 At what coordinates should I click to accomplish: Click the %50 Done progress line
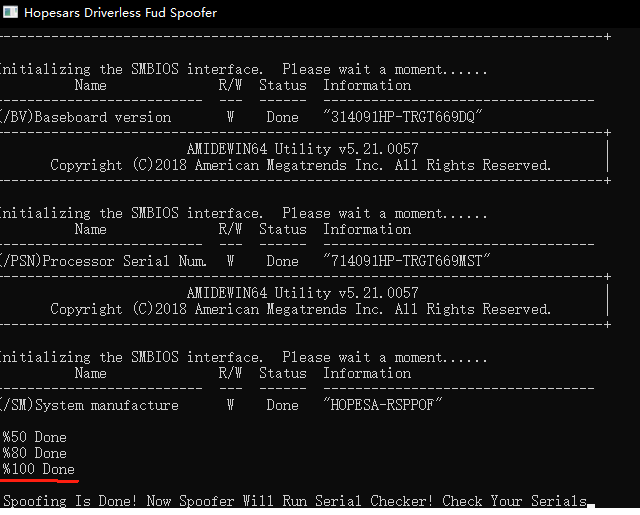35,437
